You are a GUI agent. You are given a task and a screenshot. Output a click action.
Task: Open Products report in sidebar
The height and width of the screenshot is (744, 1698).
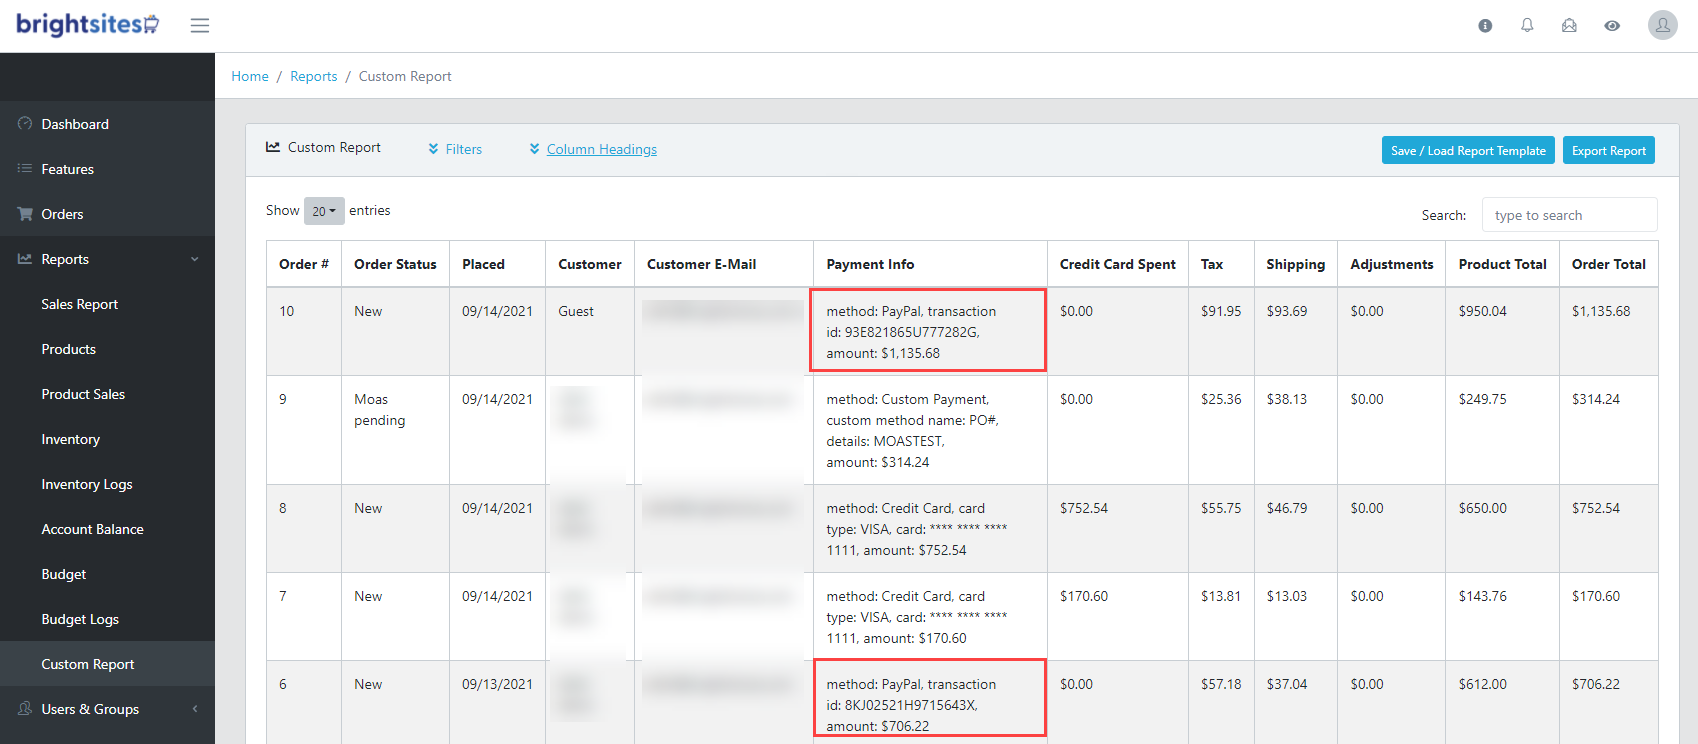[69, 349]
